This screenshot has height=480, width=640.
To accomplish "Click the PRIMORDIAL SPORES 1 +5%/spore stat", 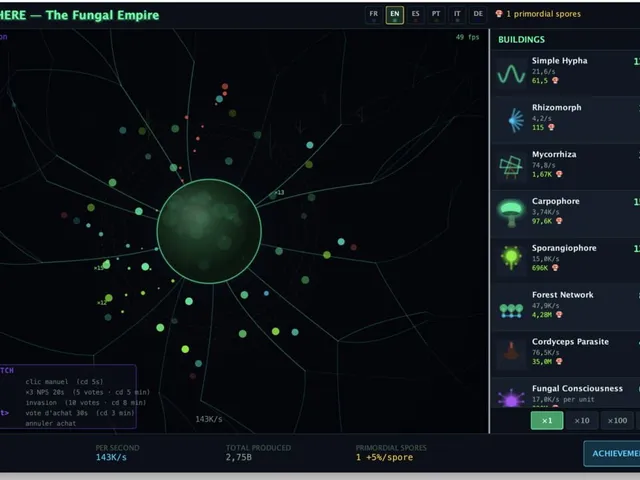I will [x=391, y=453].
